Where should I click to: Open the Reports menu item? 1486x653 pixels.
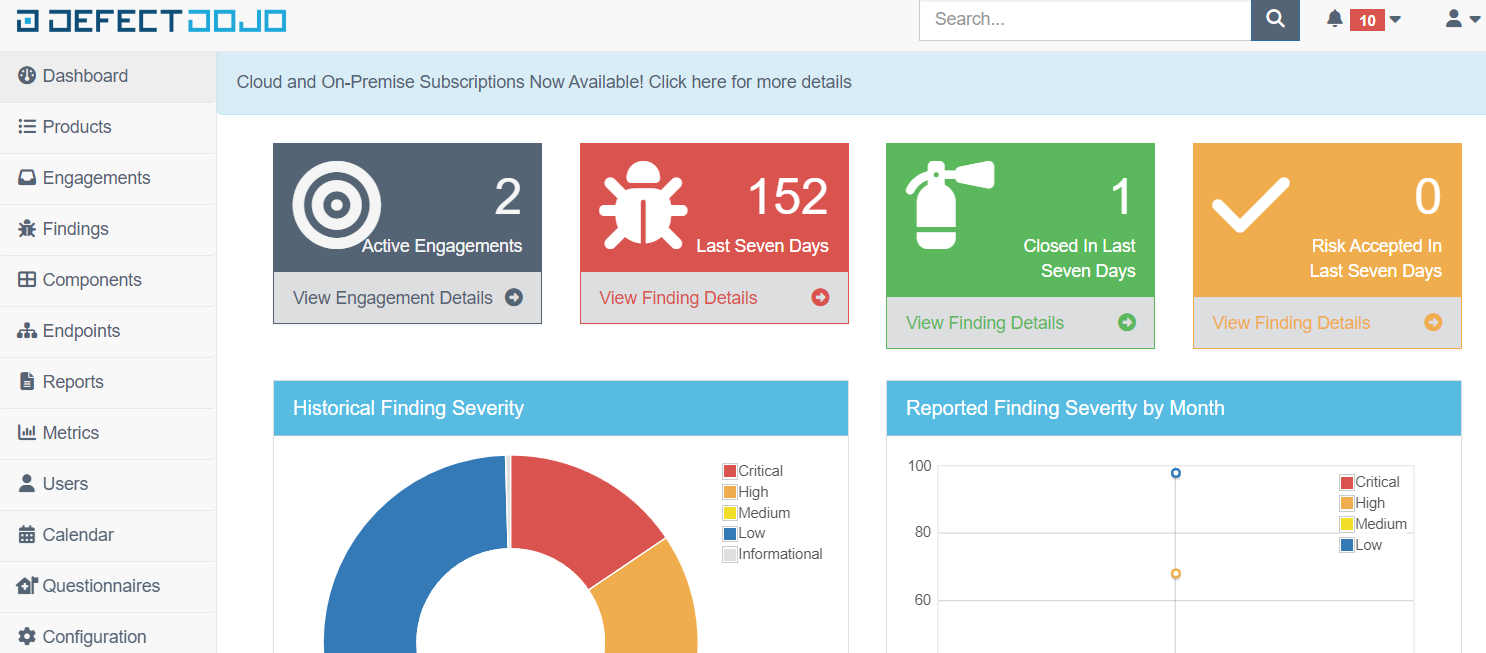coord(108,382)
